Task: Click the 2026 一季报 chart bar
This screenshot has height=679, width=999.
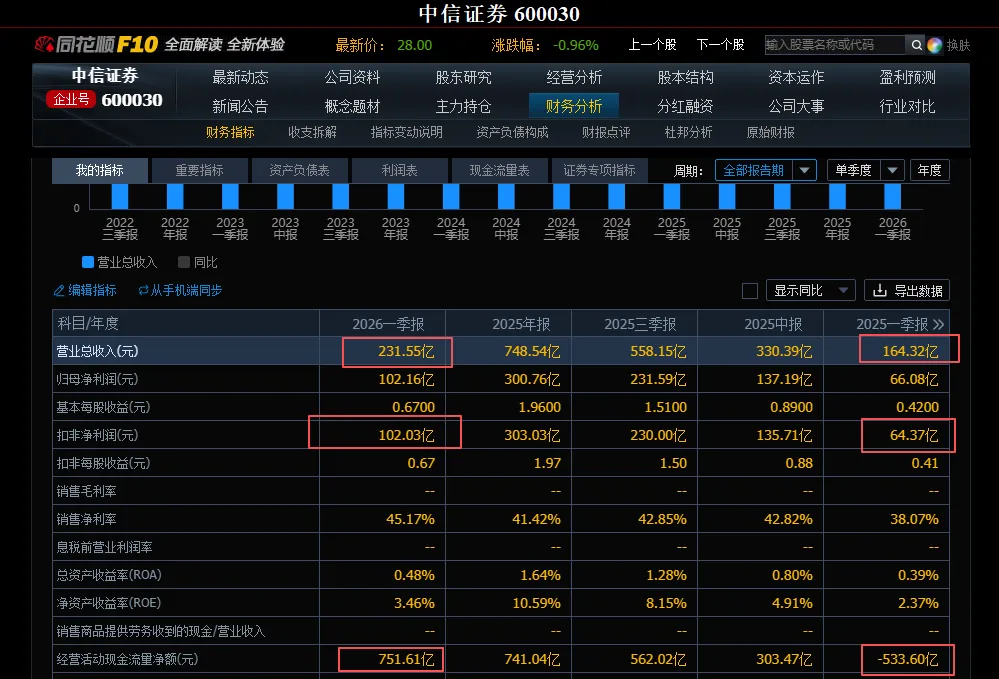Action: click(893, 197)
